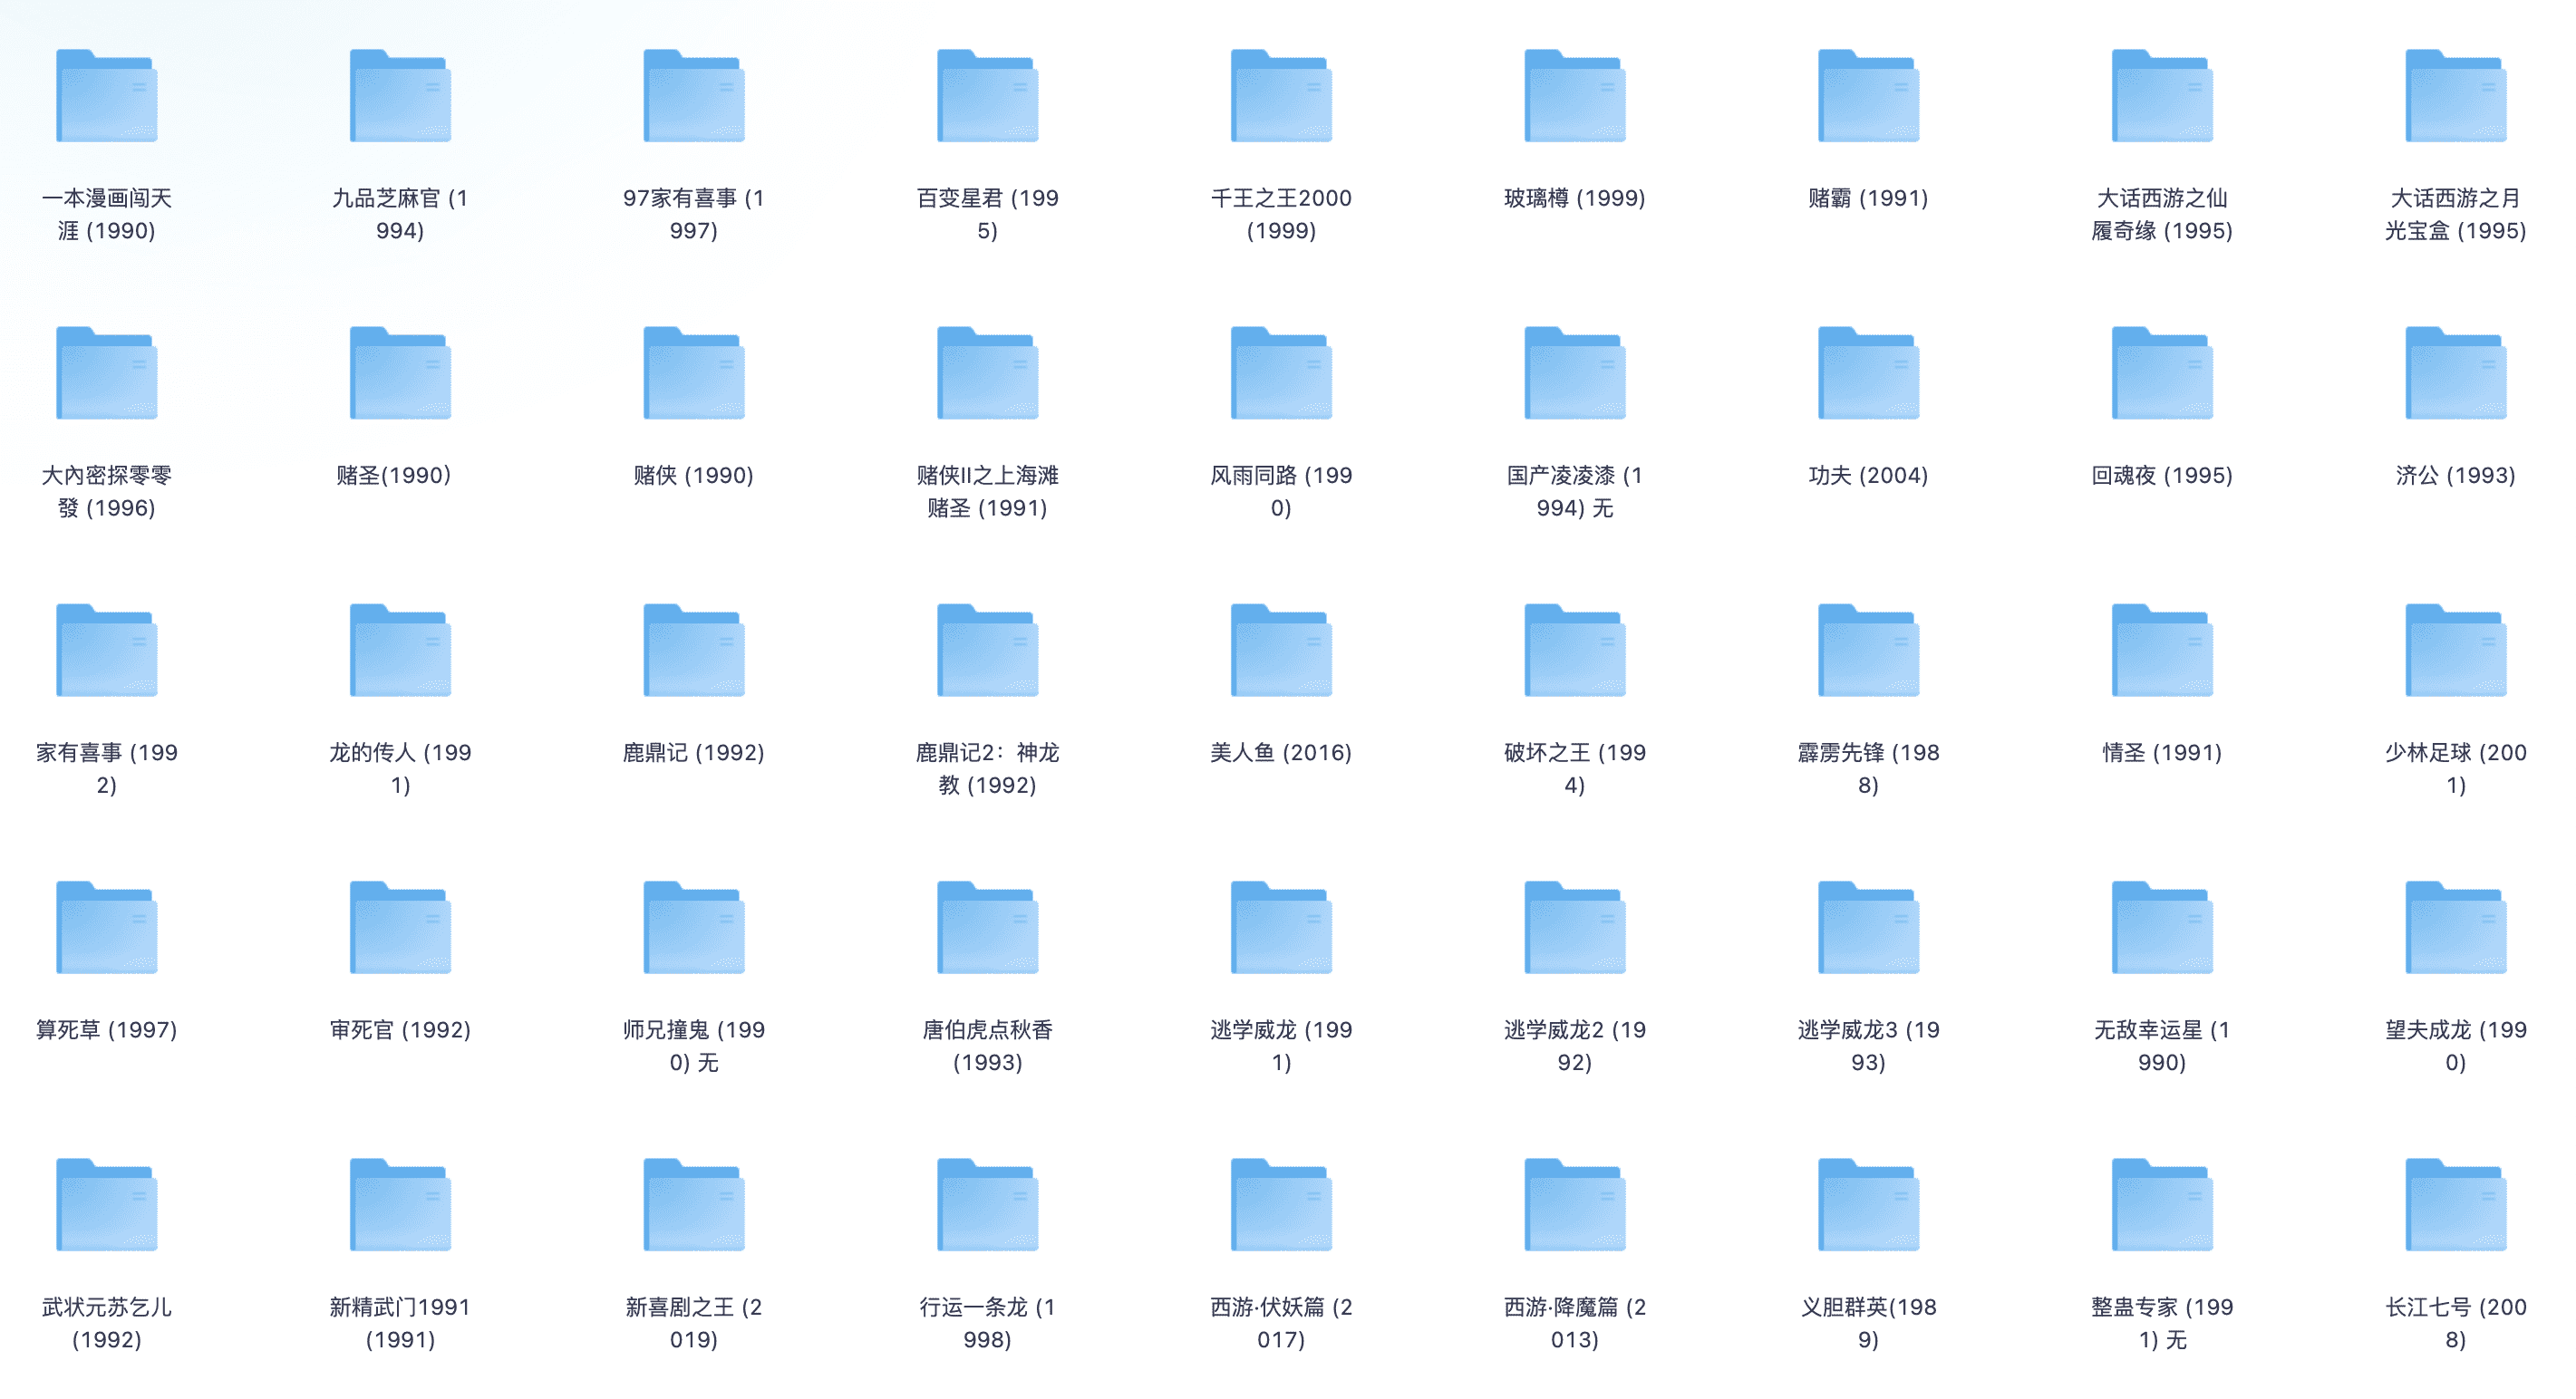Select the 赌侠II之上海滩赌圣 (1991) folder icon
2576x1399 pixels.
point(988,373)
